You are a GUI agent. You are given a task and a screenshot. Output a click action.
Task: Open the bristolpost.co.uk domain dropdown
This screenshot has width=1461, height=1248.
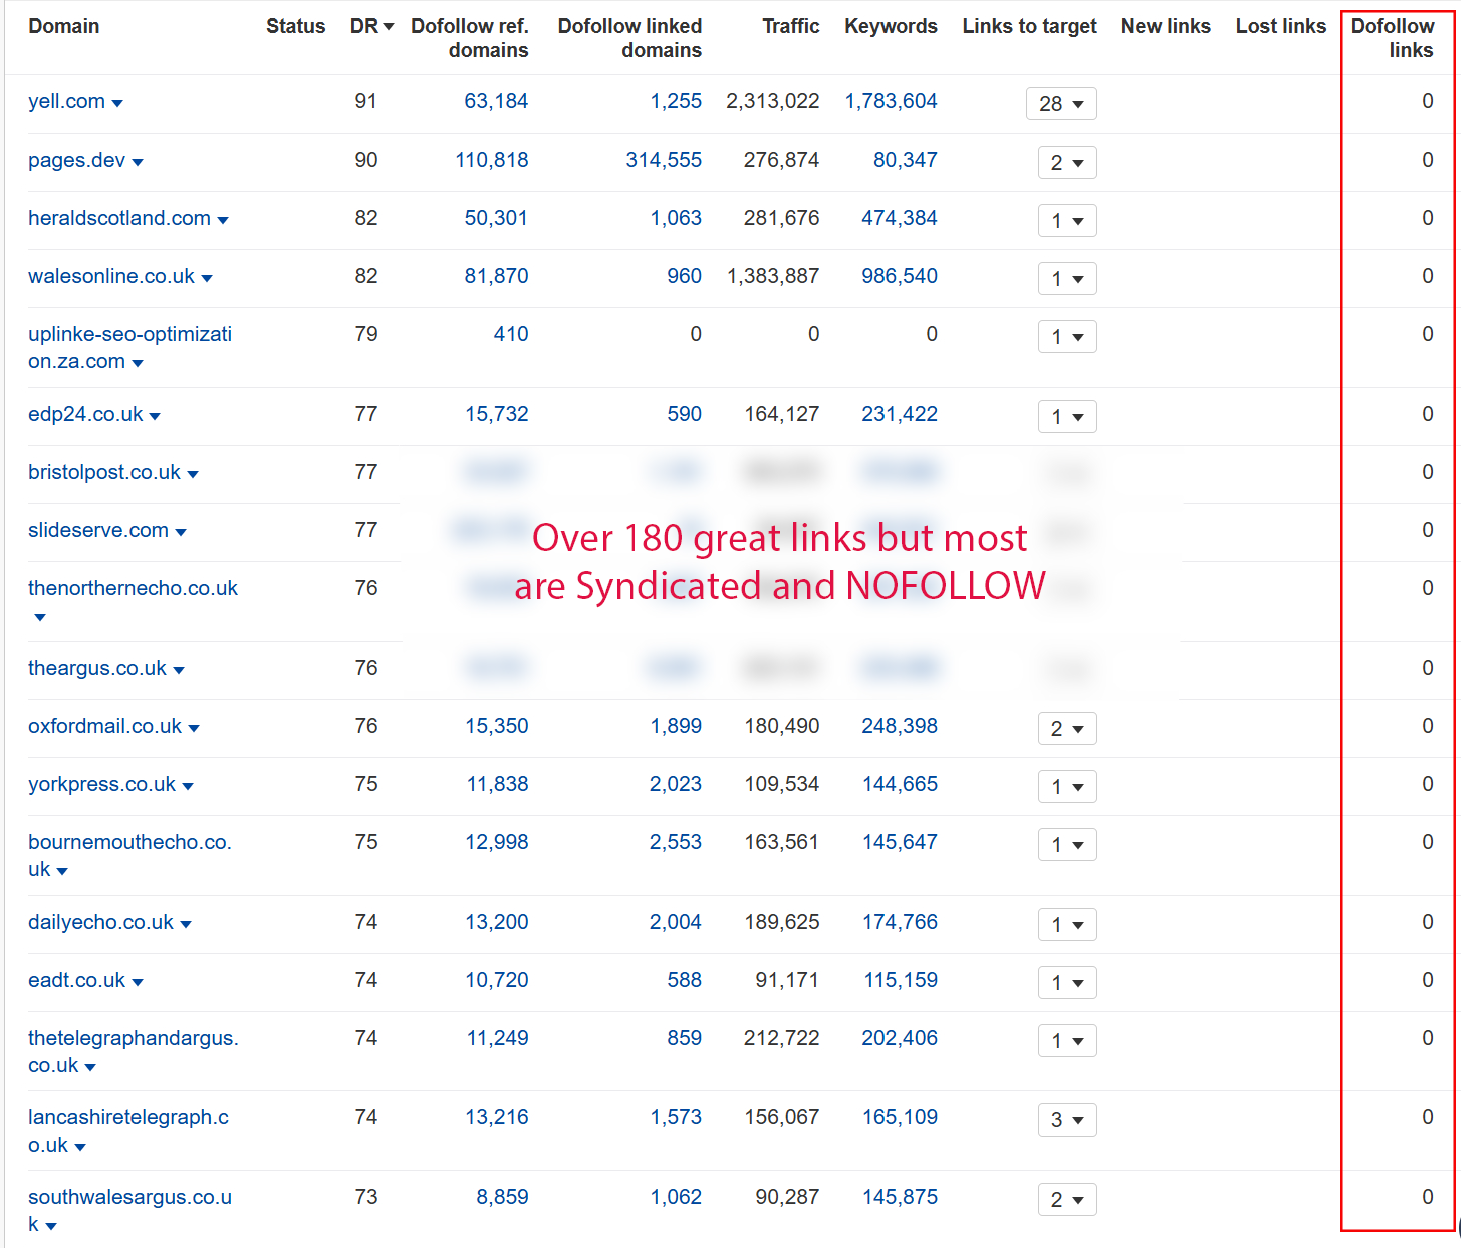tap(193, 474)
